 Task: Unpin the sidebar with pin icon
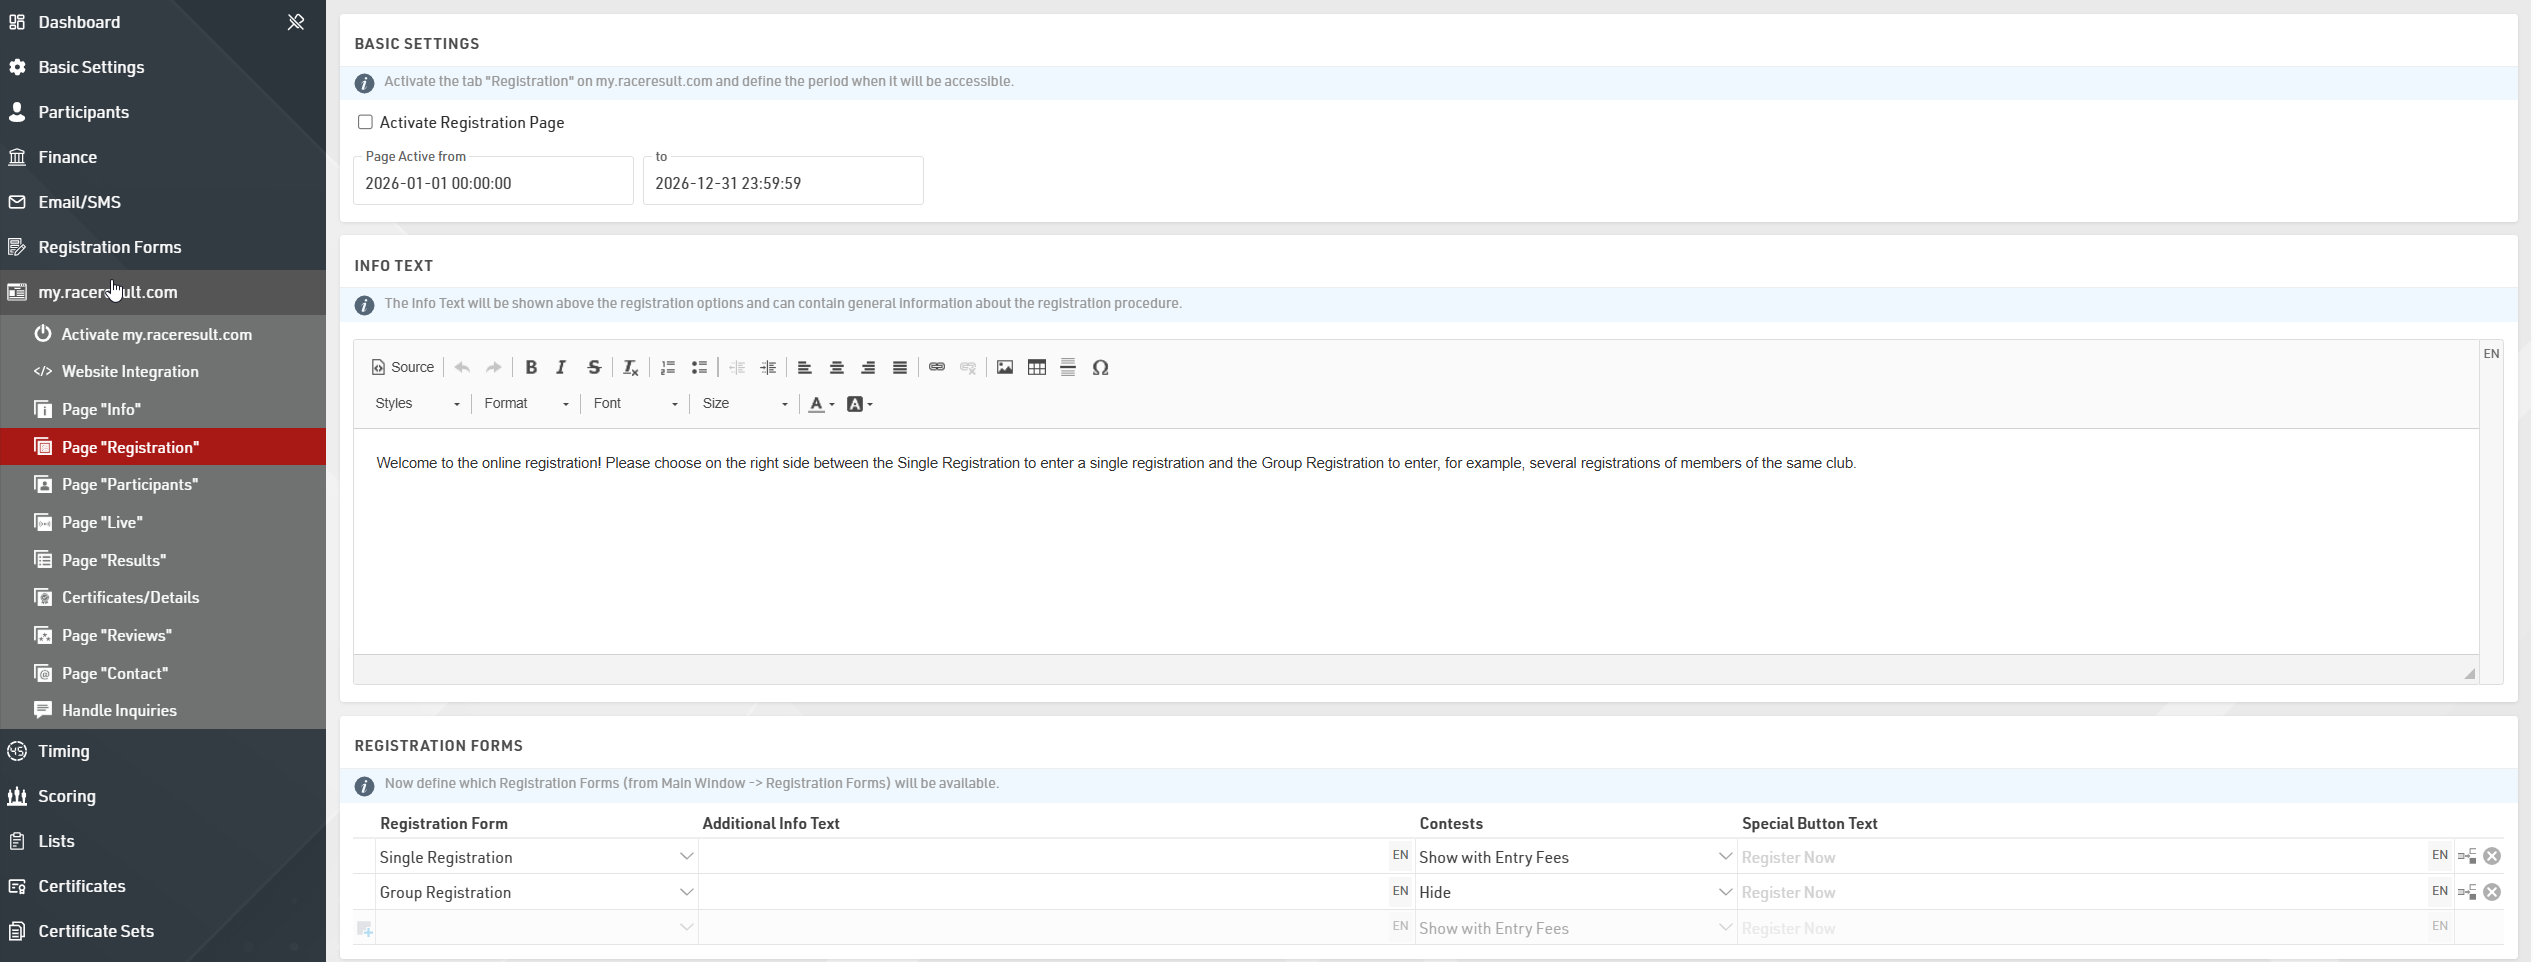(x=296, y=22)
